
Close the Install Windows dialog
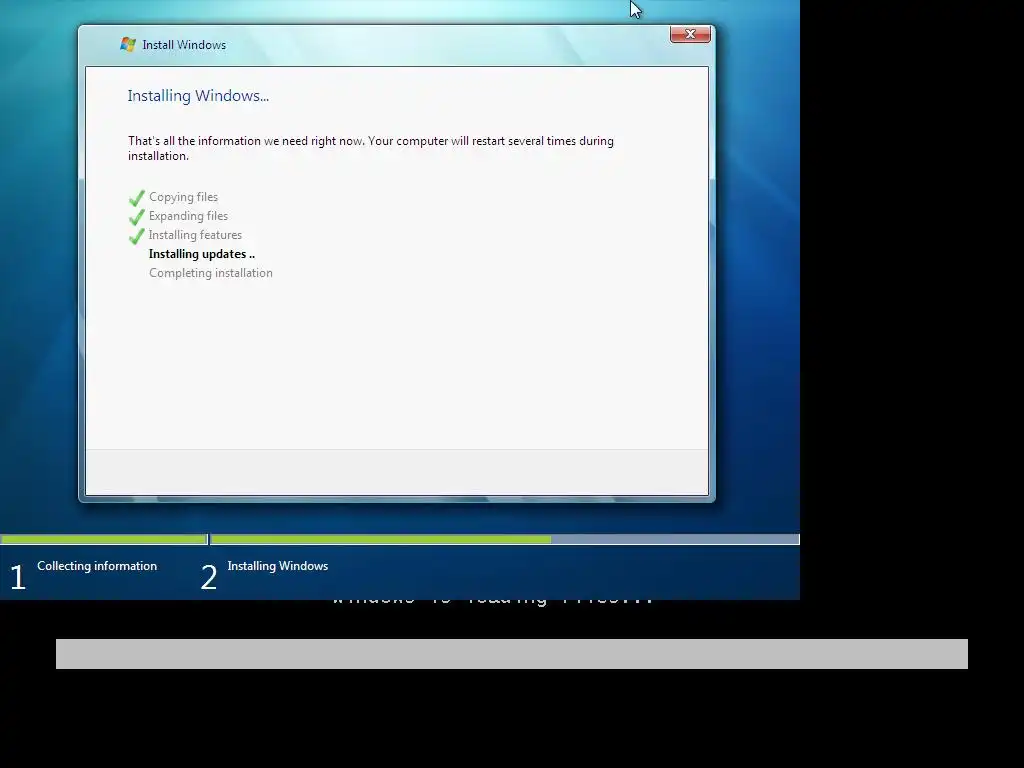(690, 34)
